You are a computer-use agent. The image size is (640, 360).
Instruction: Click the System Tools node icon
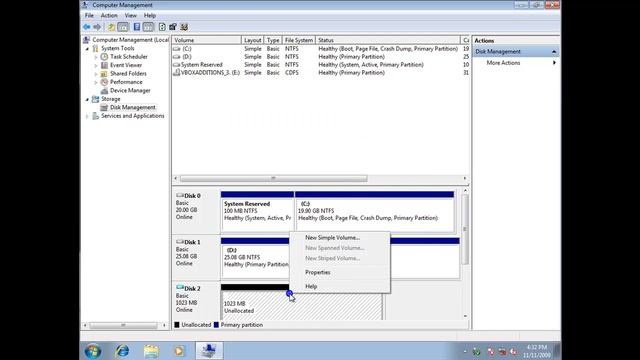tap(96, 48)
